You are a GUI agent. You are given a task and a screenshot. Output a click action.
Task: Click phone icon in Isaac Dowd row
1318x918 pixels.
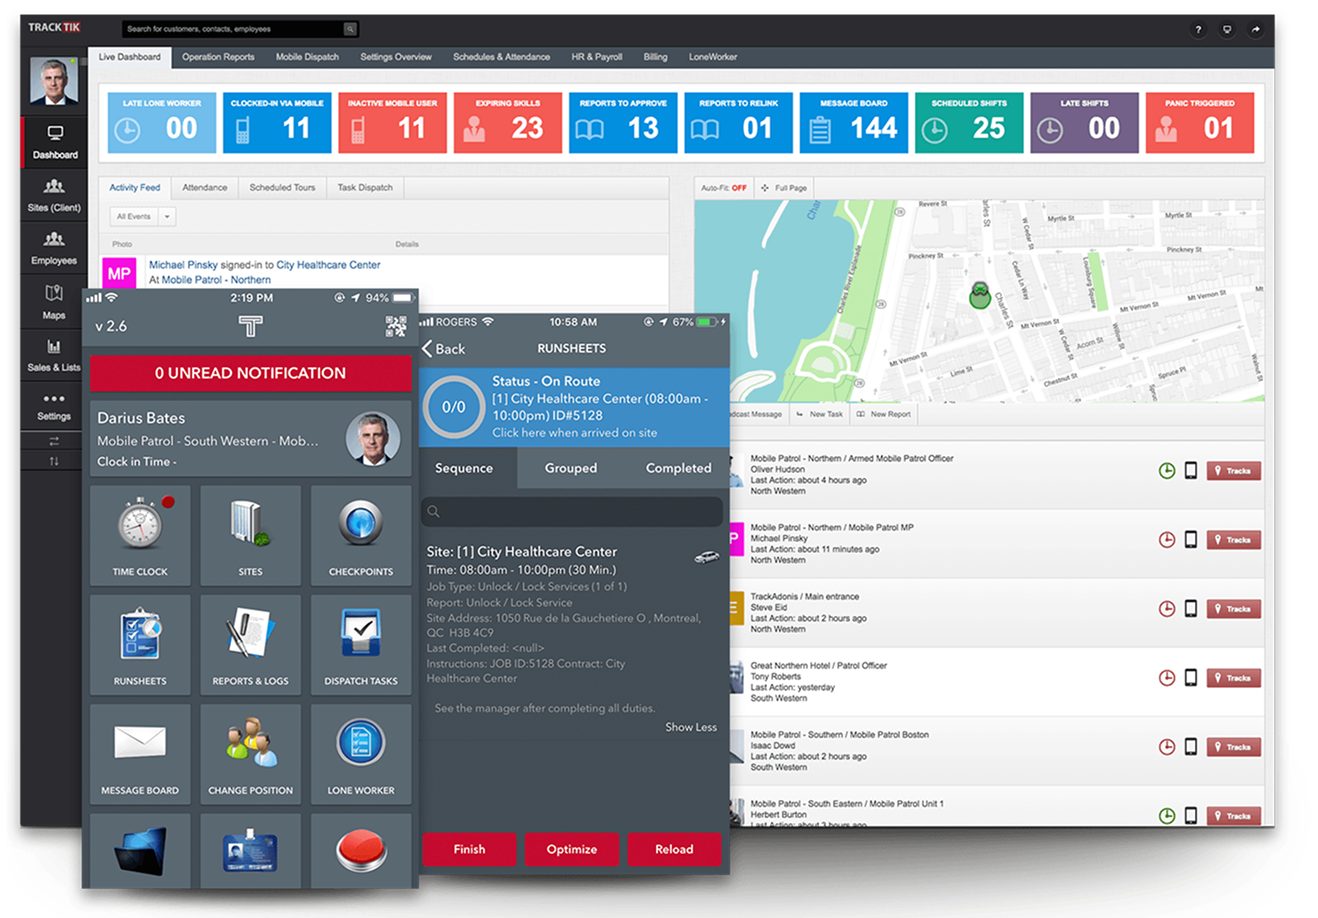(1191, 747)
